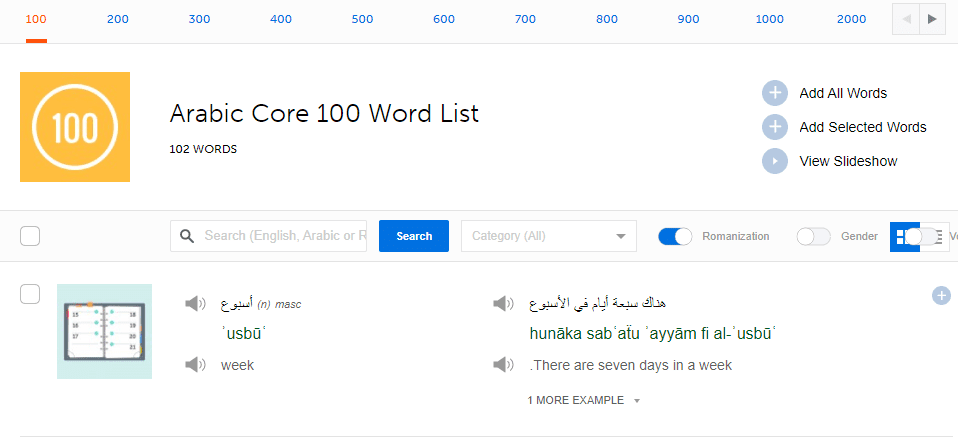Tick the checkbox for the week entry
The width and height of the screenshot is (958, 438).
[30, 293]
